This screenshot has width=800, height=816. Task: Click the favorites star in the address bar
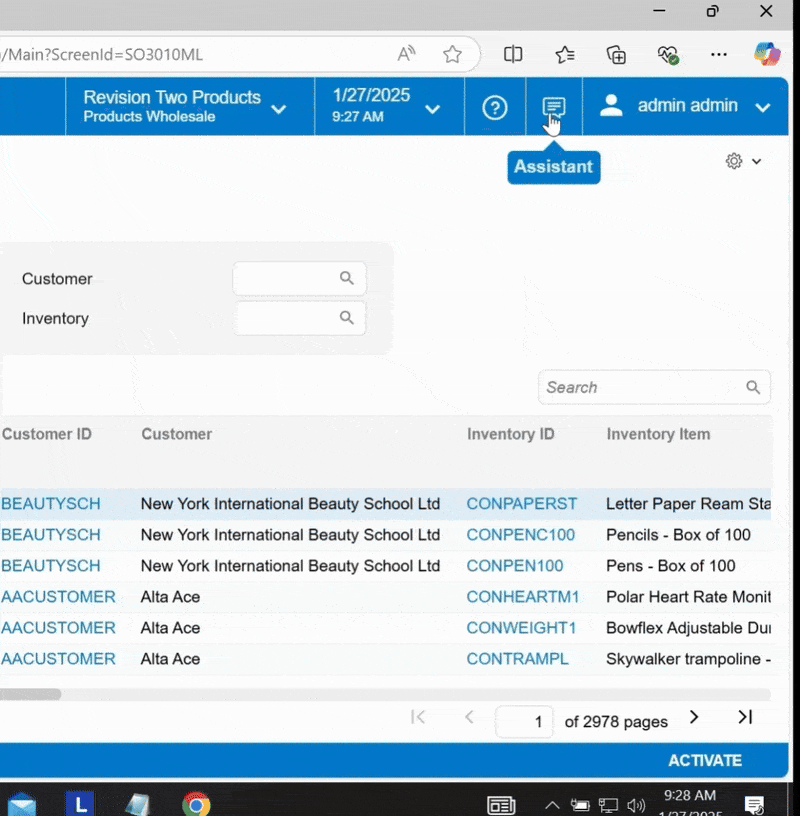click(452, 55)
